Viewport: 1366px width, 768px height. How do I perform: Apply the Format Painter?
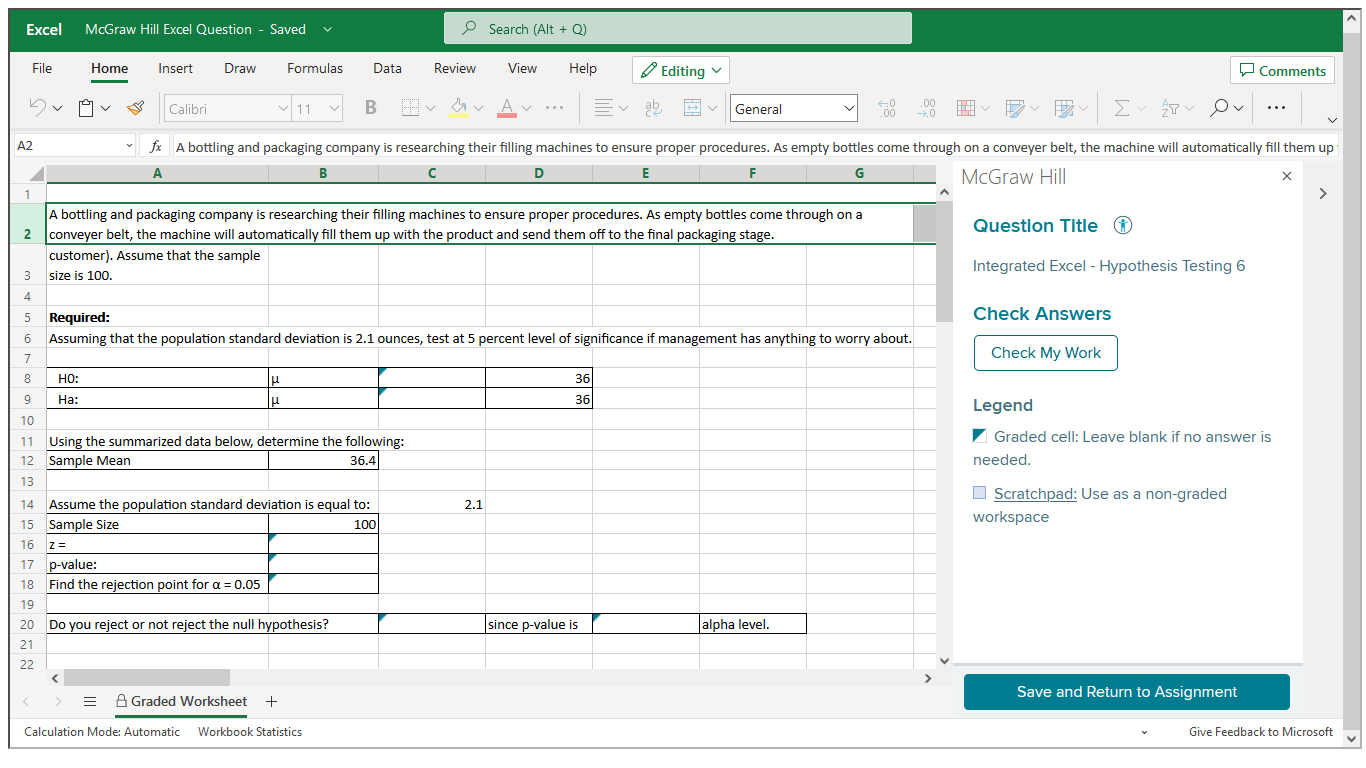tap(135, 107)
